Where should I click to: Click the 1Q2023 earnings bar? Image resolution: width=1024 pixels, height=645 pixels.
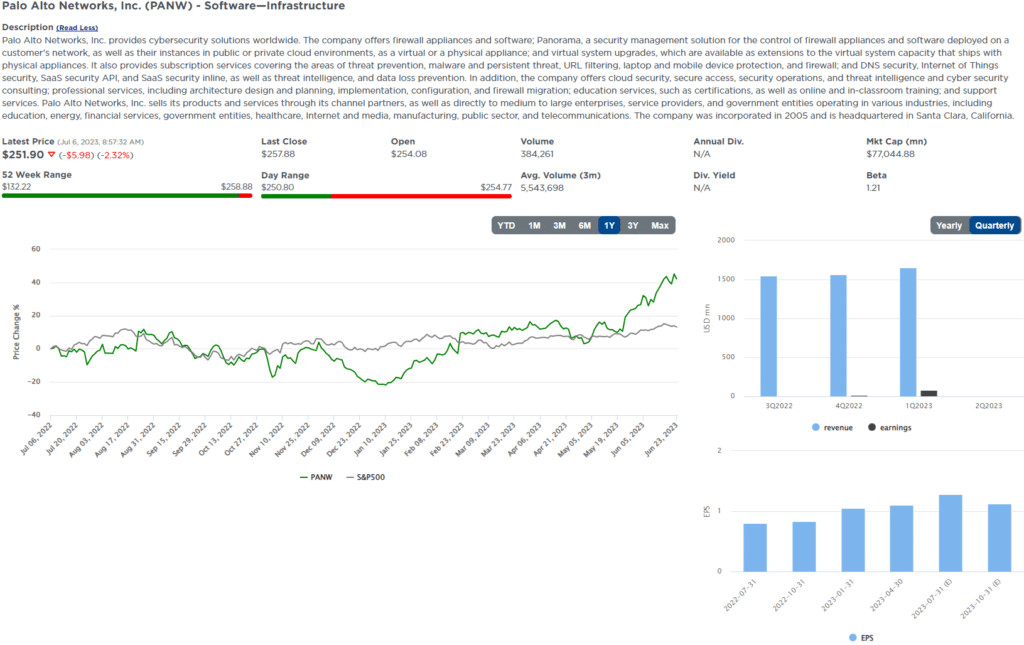point(929,393)
